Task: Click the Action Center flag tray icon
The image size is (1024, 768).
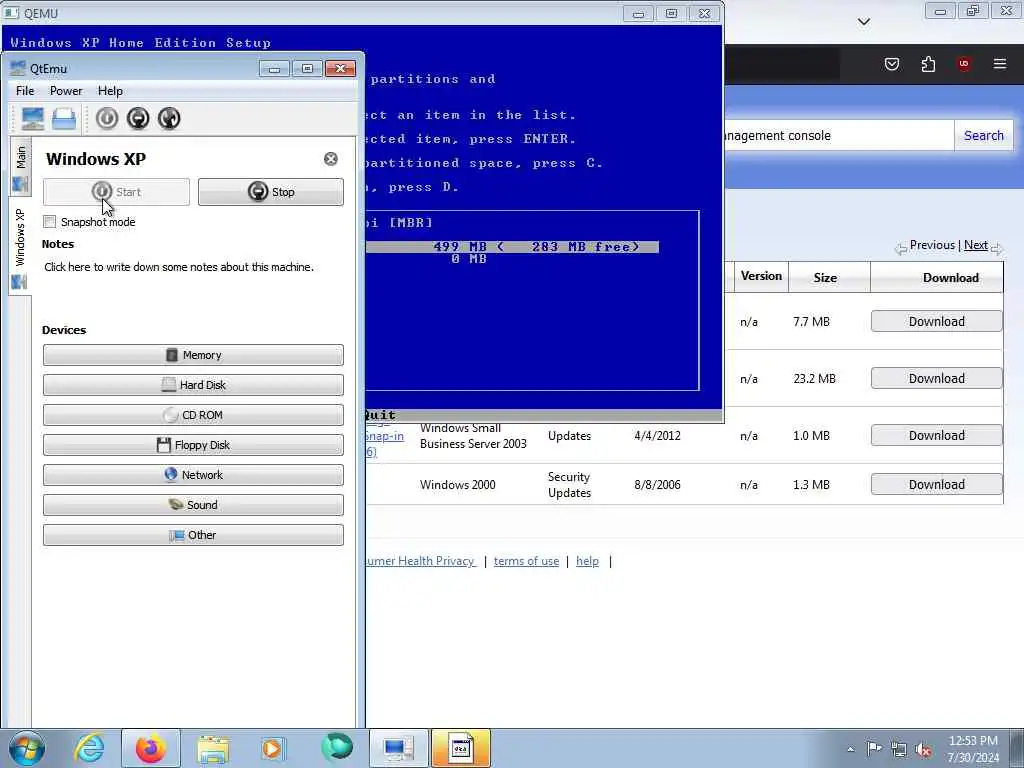Action: click(874, 748)
